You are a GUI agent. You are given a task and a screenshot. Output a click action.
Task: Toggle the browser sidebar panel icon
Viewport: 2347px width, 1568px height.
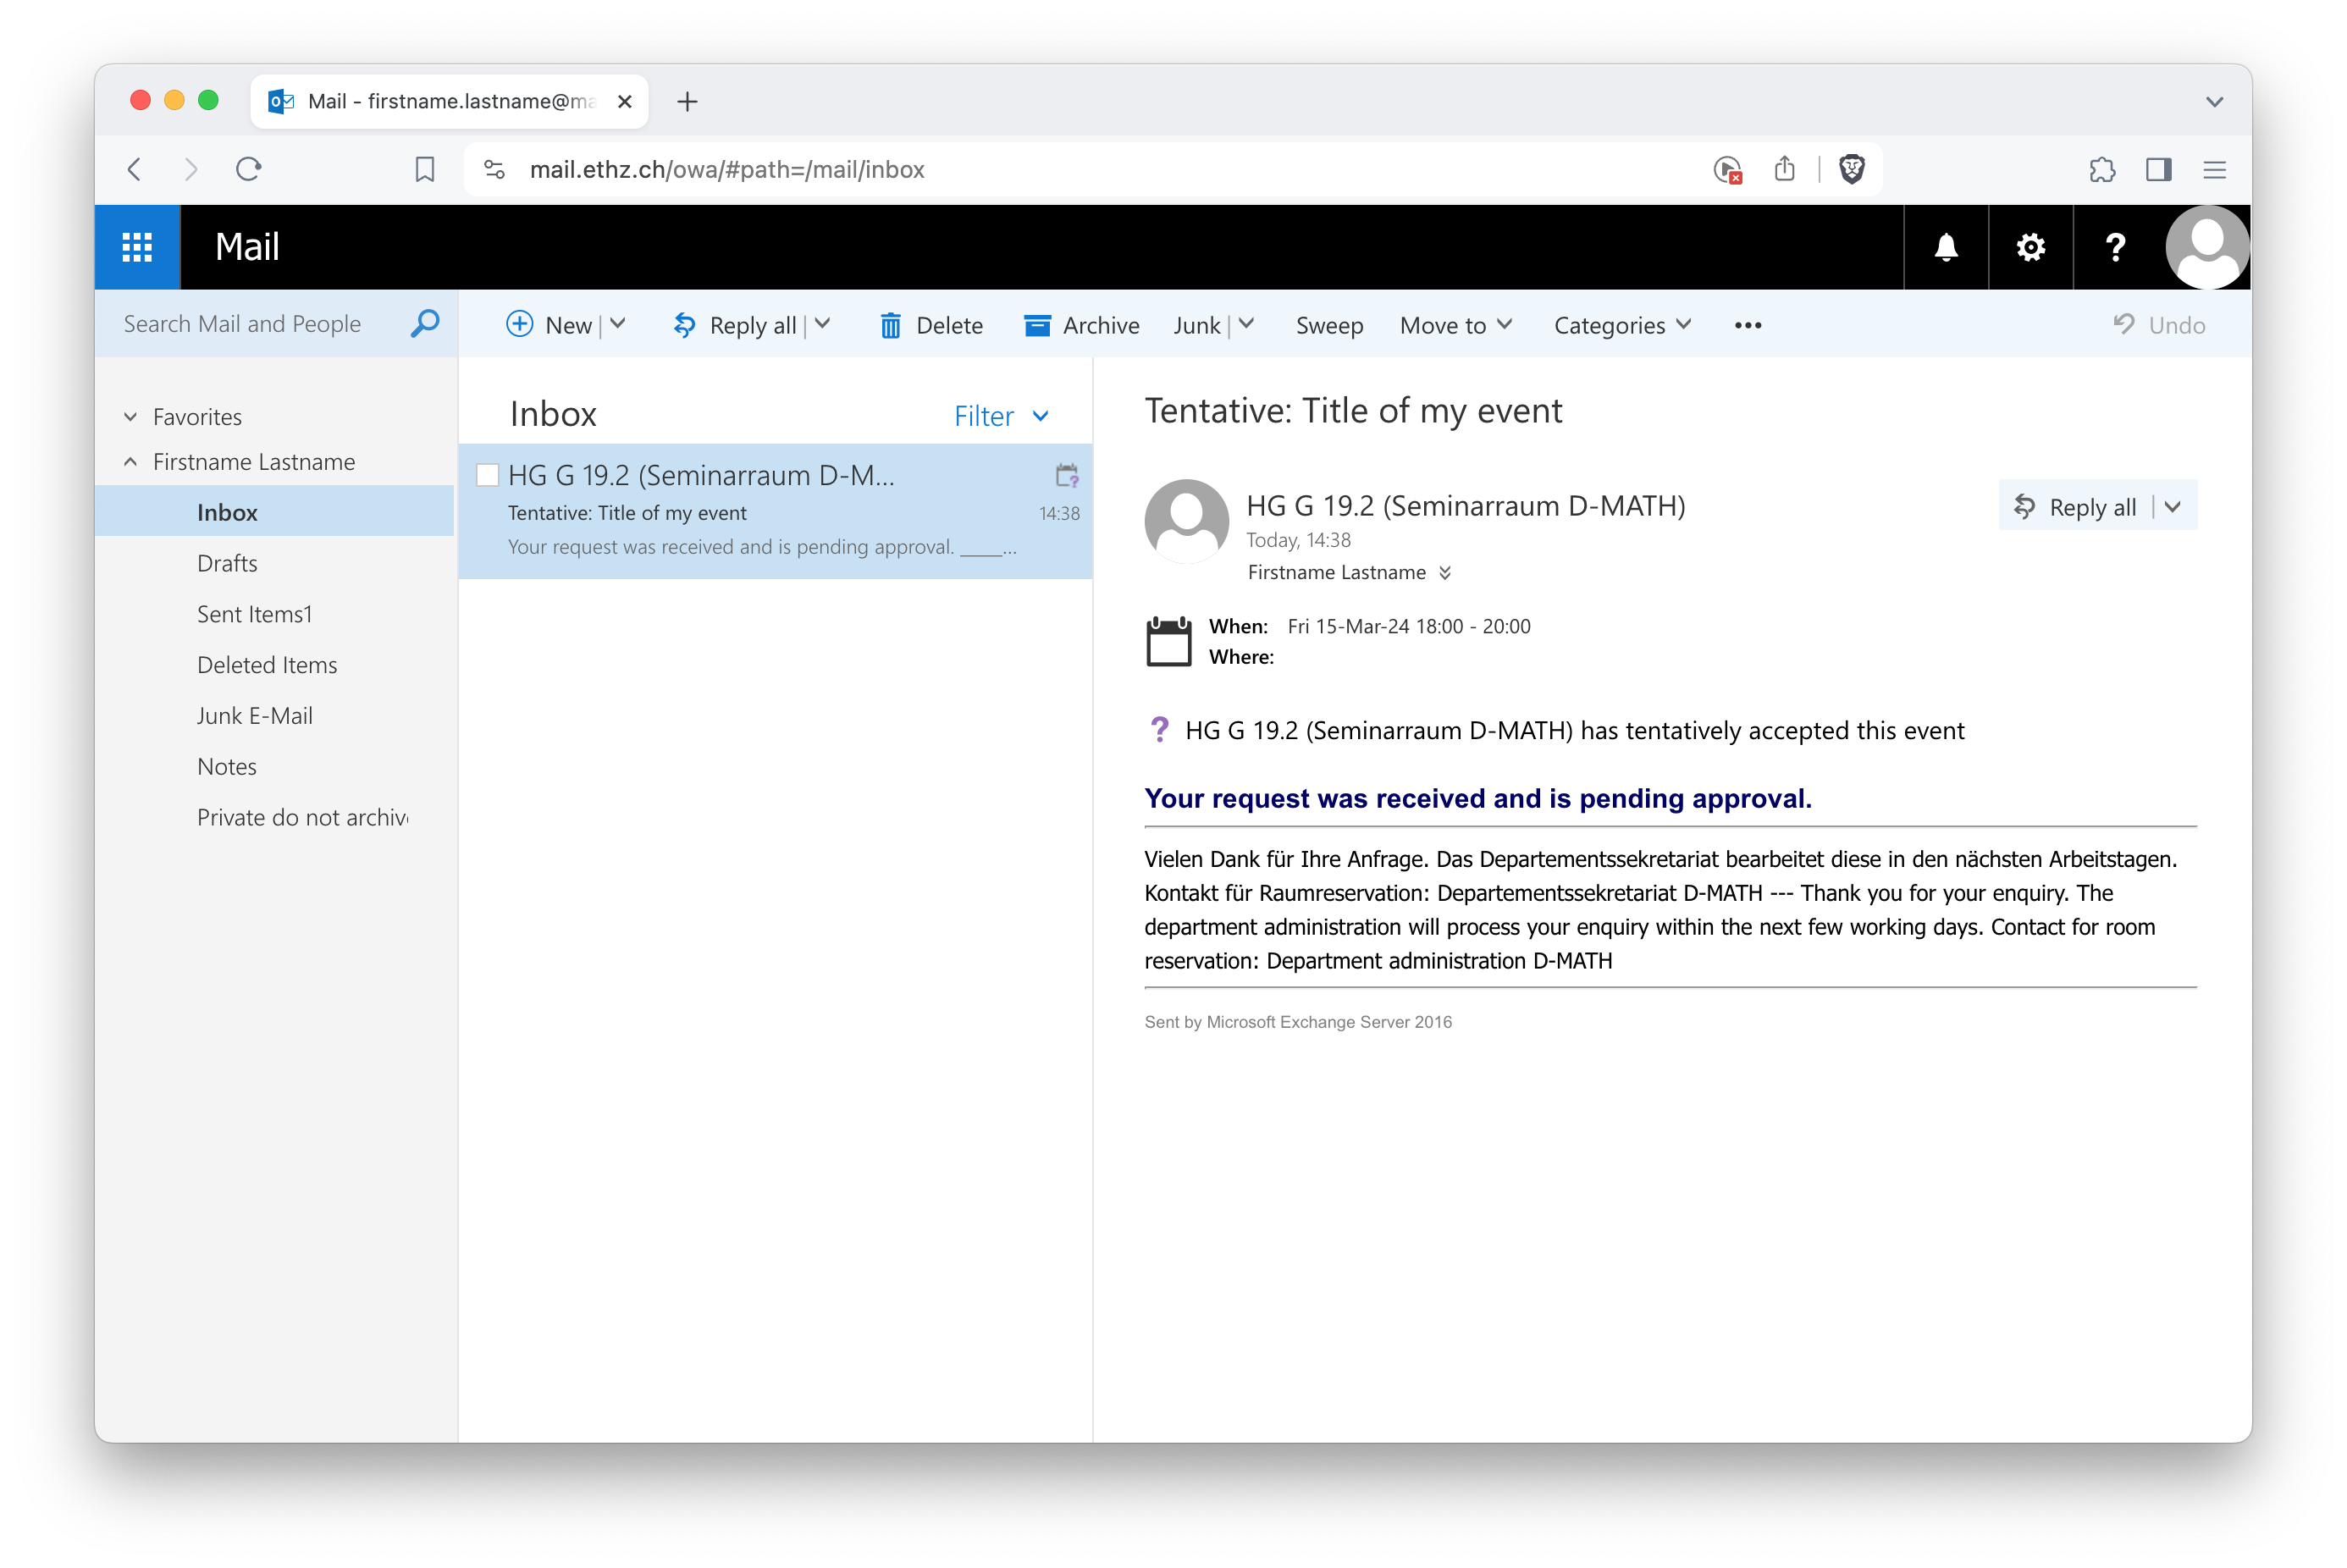click(2158, 169)
